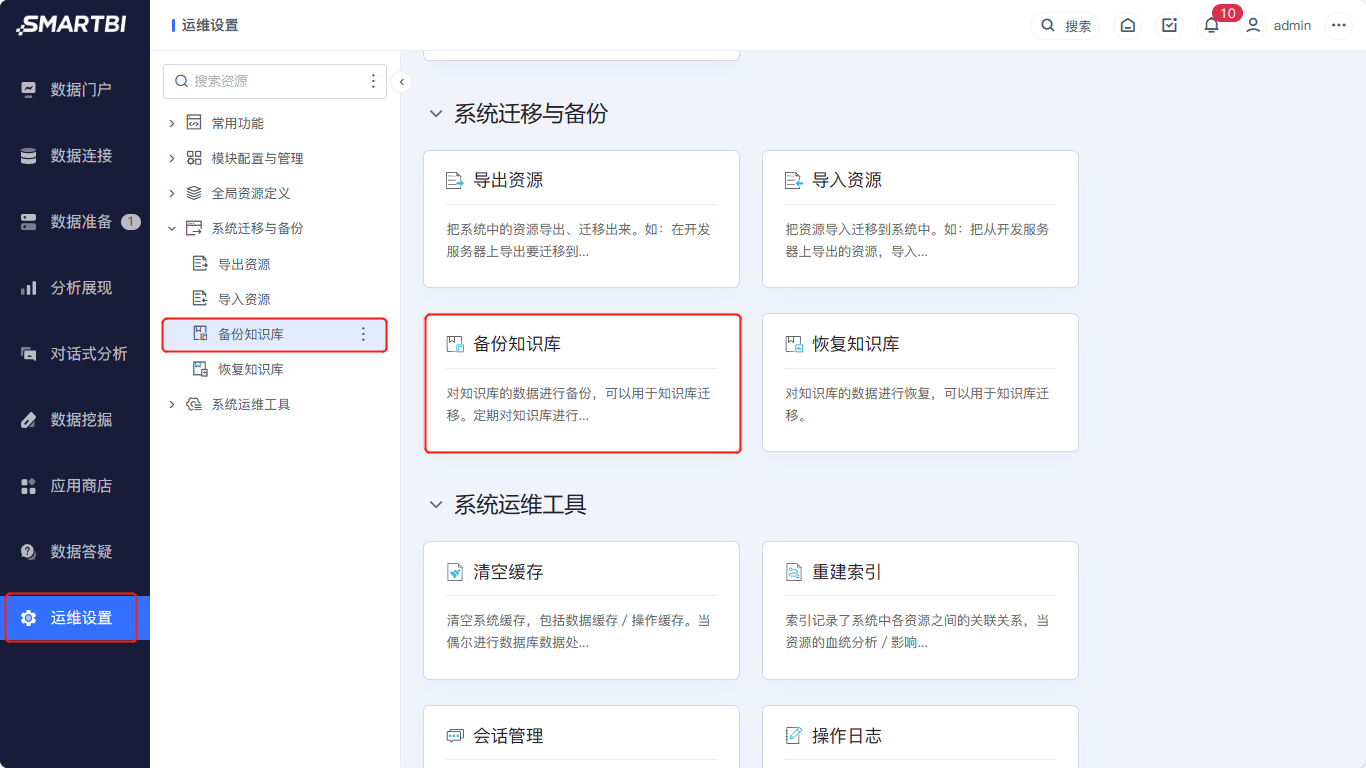1366x768 pixels.
Task: Open the 清空缓存 card title
Action: [508, 572]
